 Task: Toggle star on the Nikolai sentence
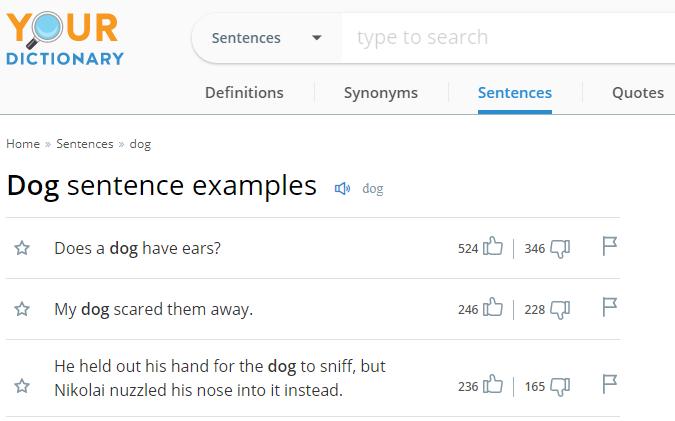point(22,386)
